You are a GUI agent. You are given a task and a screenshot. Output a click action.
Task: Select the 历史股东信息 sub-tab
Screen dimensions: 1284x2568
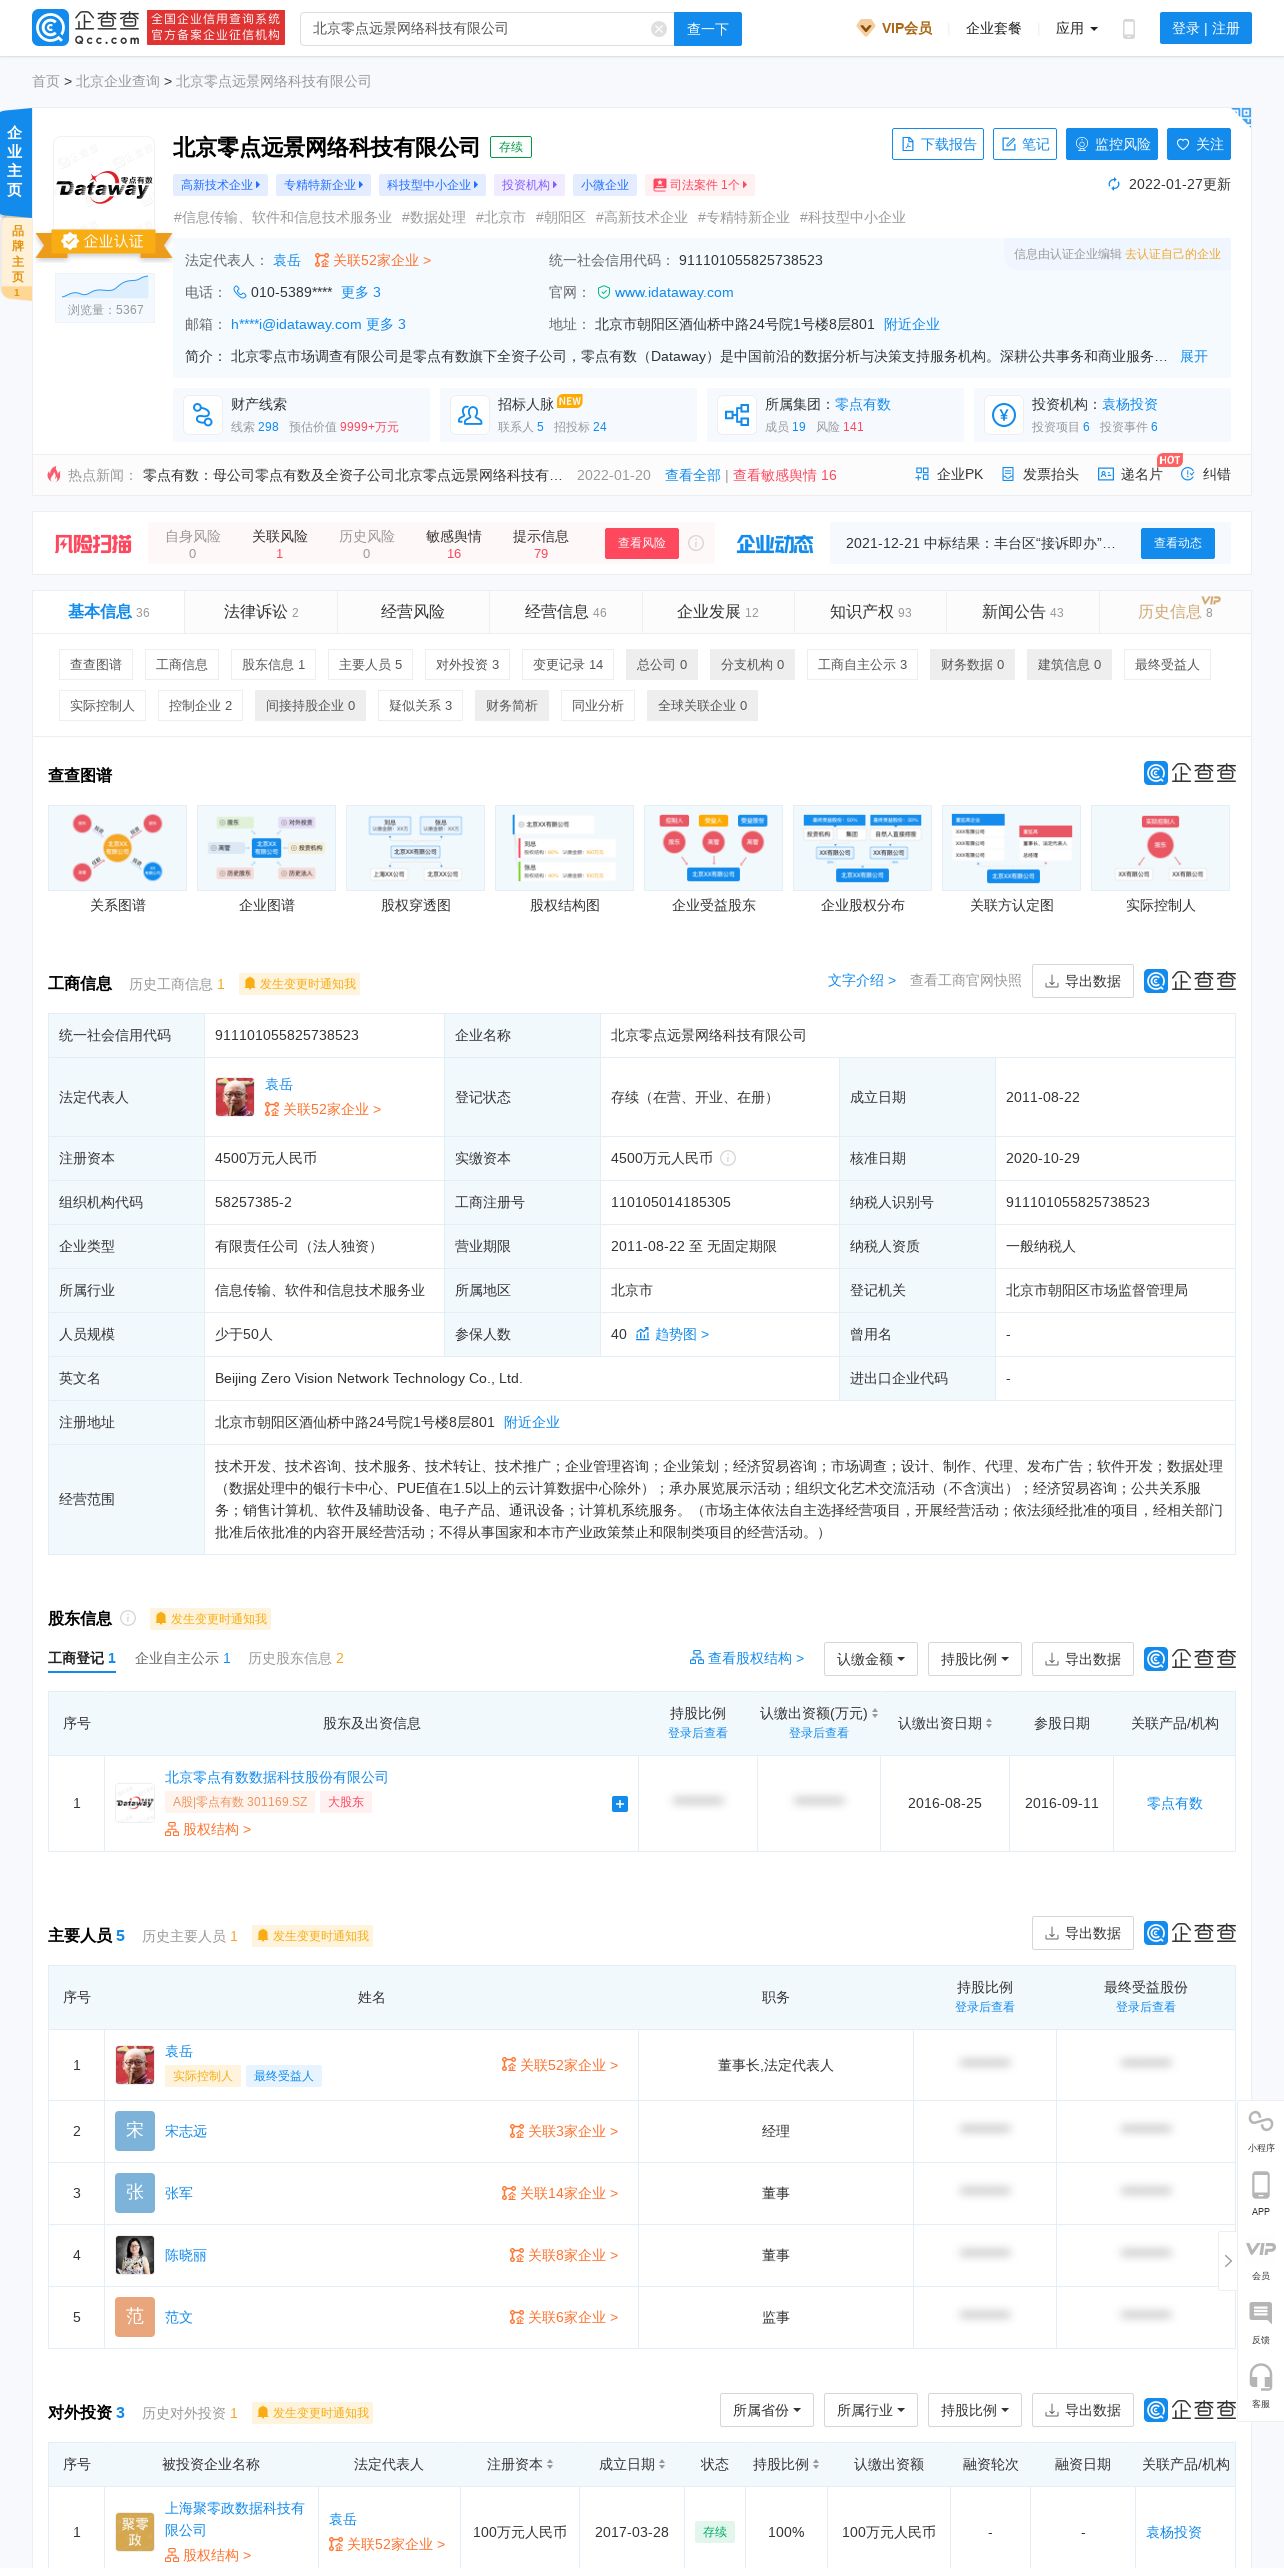(x=296, y=1658)
